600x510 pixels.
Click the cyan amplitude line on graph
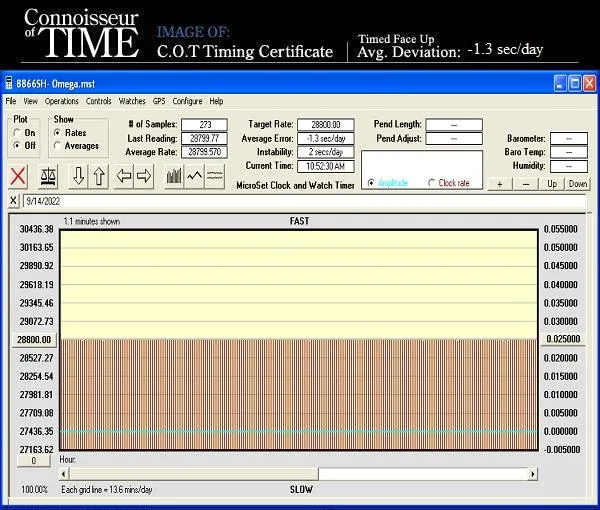[x=299, y=431]
